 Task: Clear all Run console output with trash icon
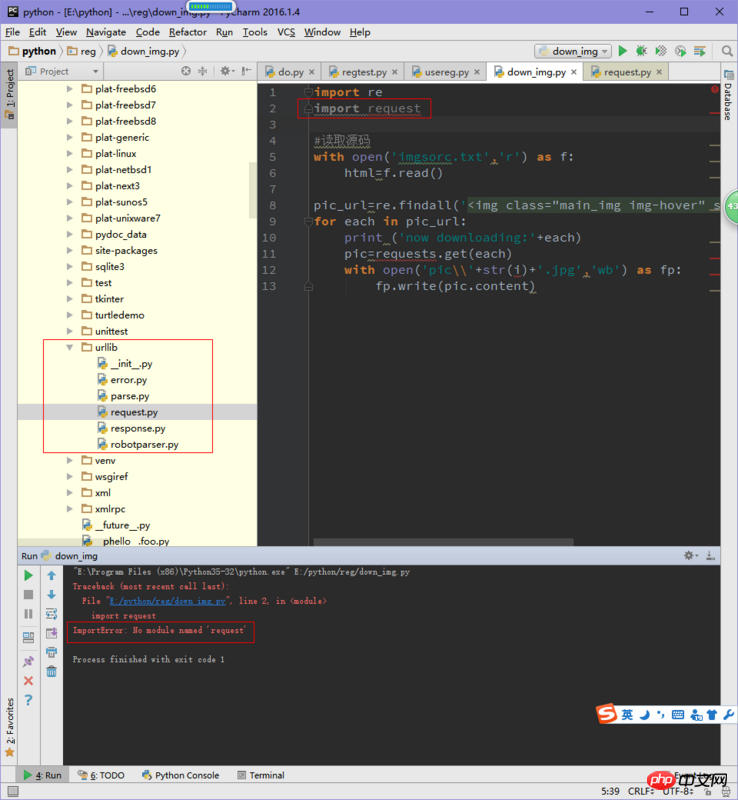click(51, 671)
